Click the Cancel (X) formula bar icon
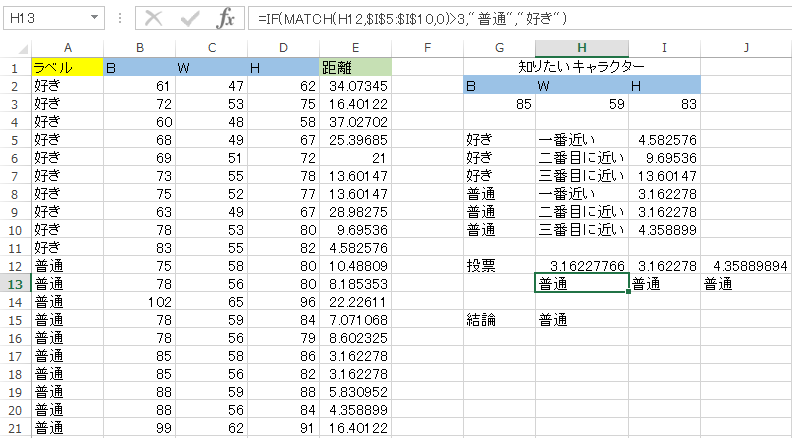Image resolution: width=792 pixels, height=438 pixels. pyautogui.click(x=154, y=19)
